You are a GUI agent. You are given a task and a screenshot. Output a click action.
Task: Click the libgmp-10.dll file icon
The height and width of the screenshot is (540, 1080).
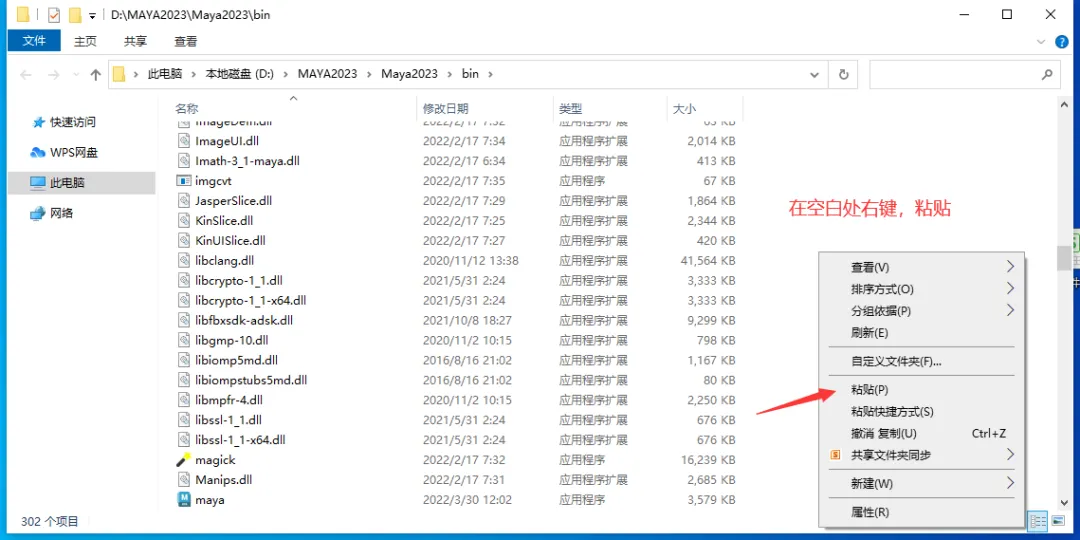coord(183,340)
